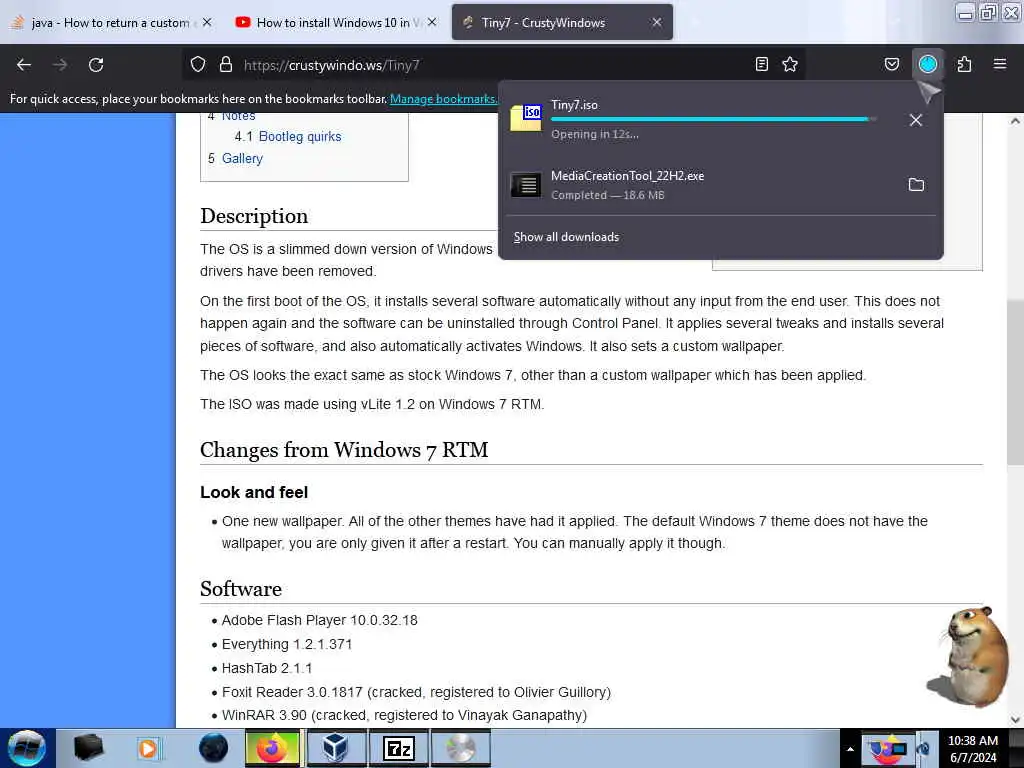Toggle reader view icon in address bar
Image resolution: width=1024 pixels, height=768 pixels.
pyautogui.click(x=761, y=64)
